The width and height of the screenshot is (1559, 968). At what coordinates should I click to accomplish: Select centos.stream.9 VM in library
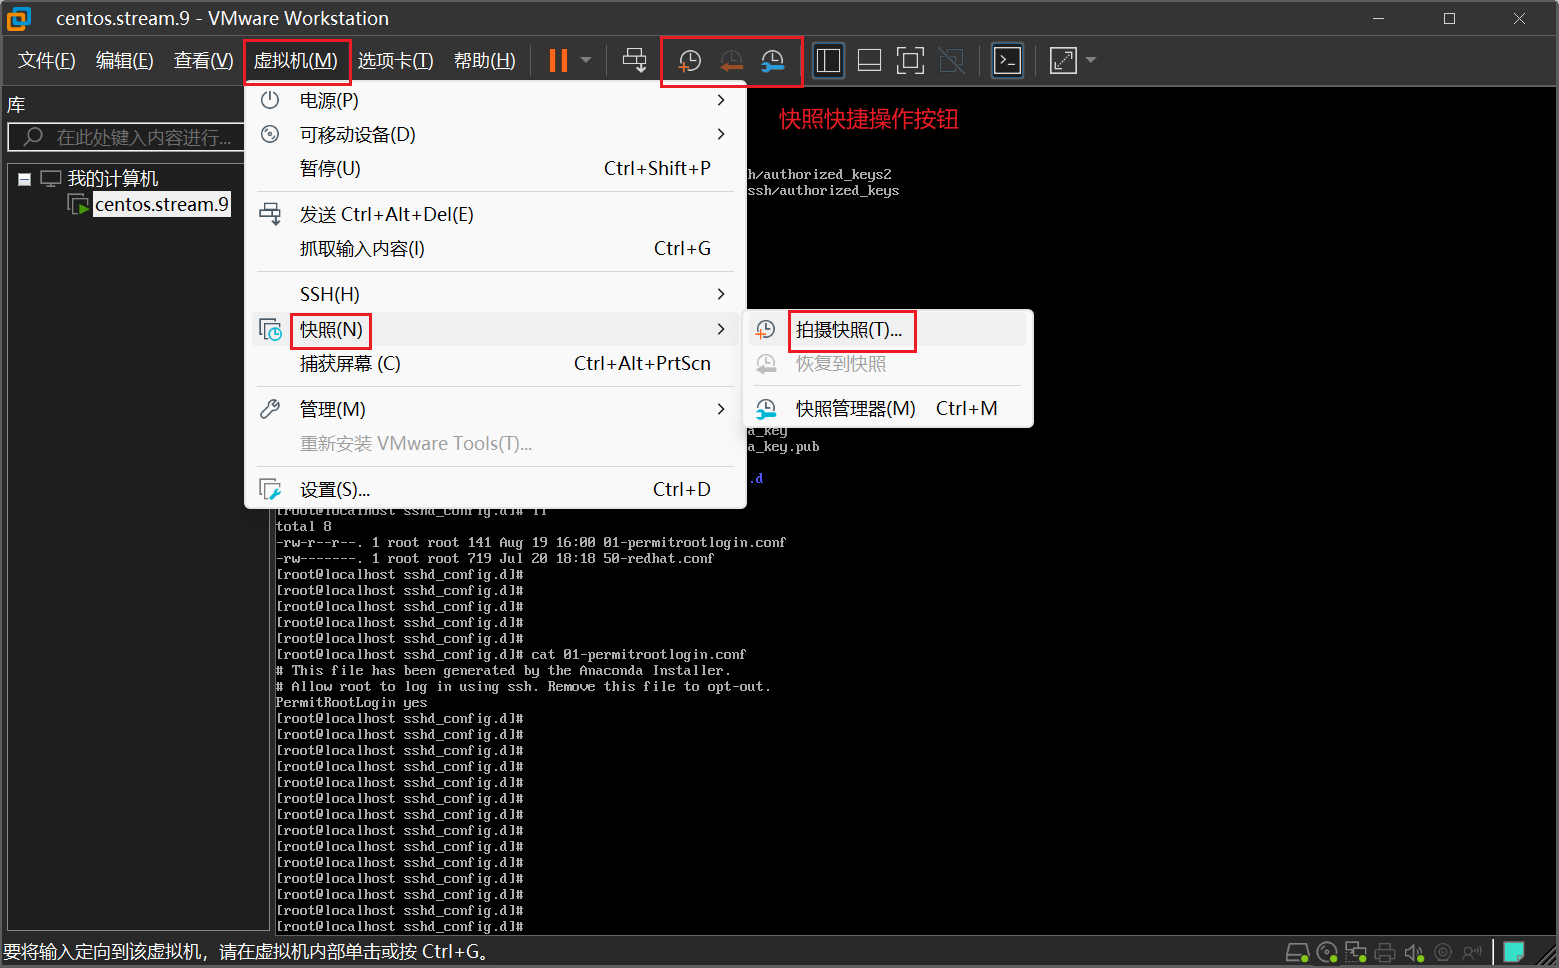[161, 205]
